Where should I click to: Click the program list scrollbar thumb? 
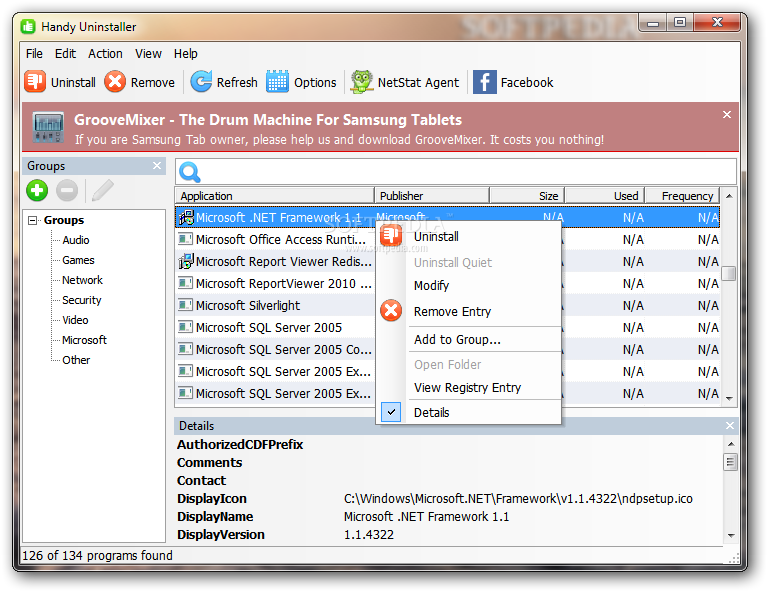click(x=729, y=273)
